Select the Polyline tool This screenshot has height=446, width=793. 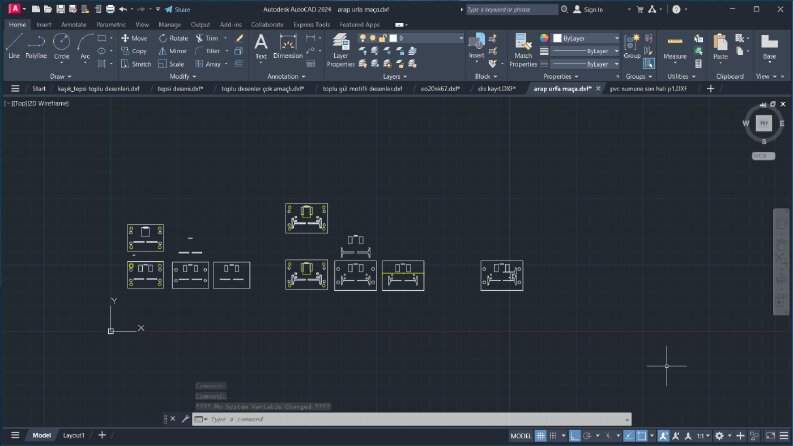coord(36,47)
